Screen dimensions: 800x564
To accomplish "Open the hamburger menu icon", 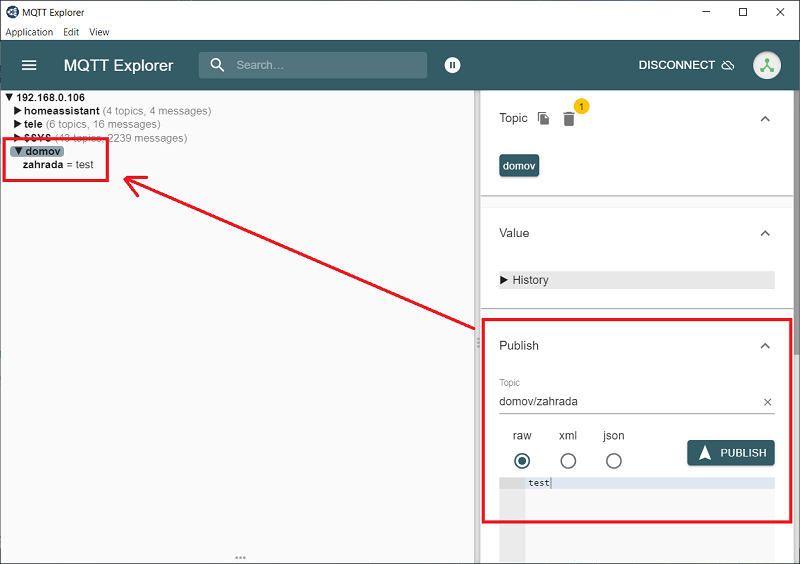I will 29,65.
